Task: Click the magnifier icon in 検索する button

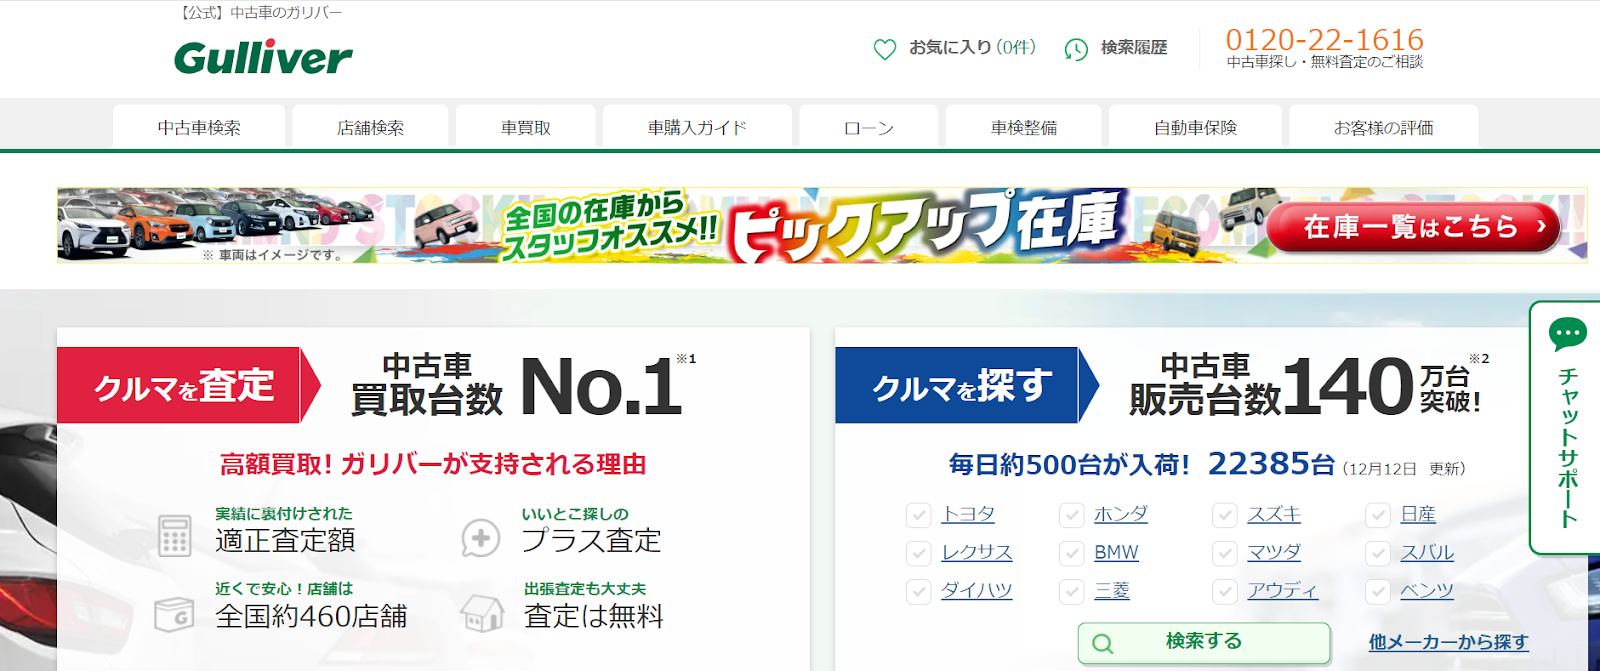Action: tap(1102, 643)
